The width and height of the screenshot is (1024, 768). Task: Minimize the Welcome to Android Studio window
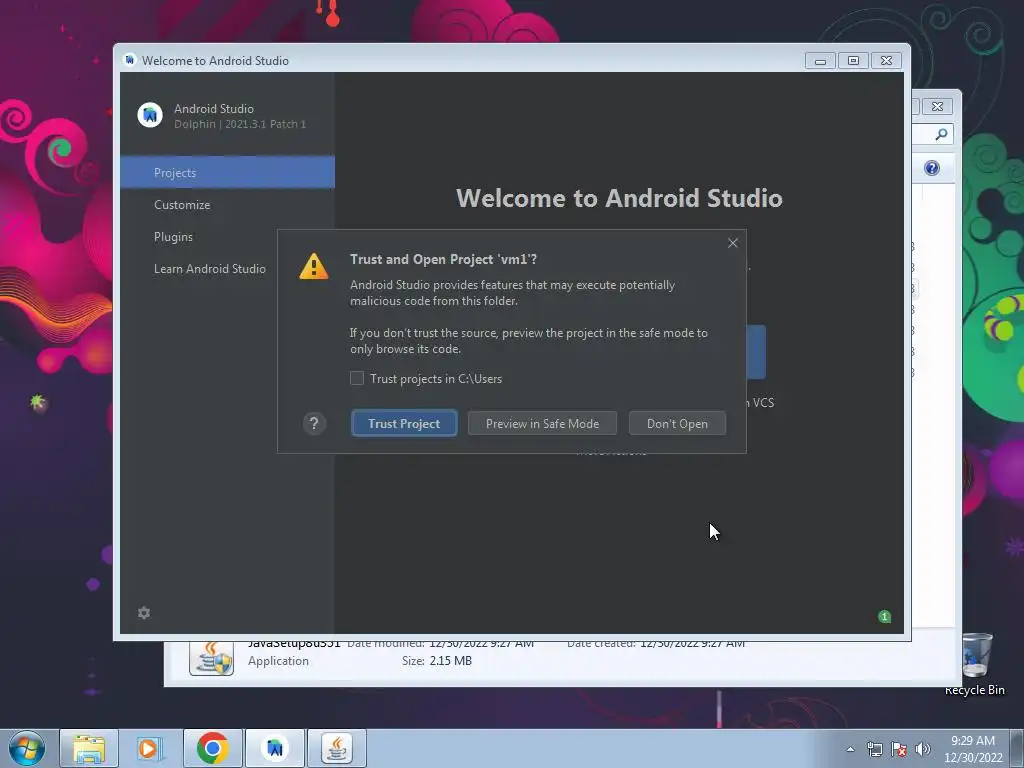pyautogui.click(x=820, y=61)
